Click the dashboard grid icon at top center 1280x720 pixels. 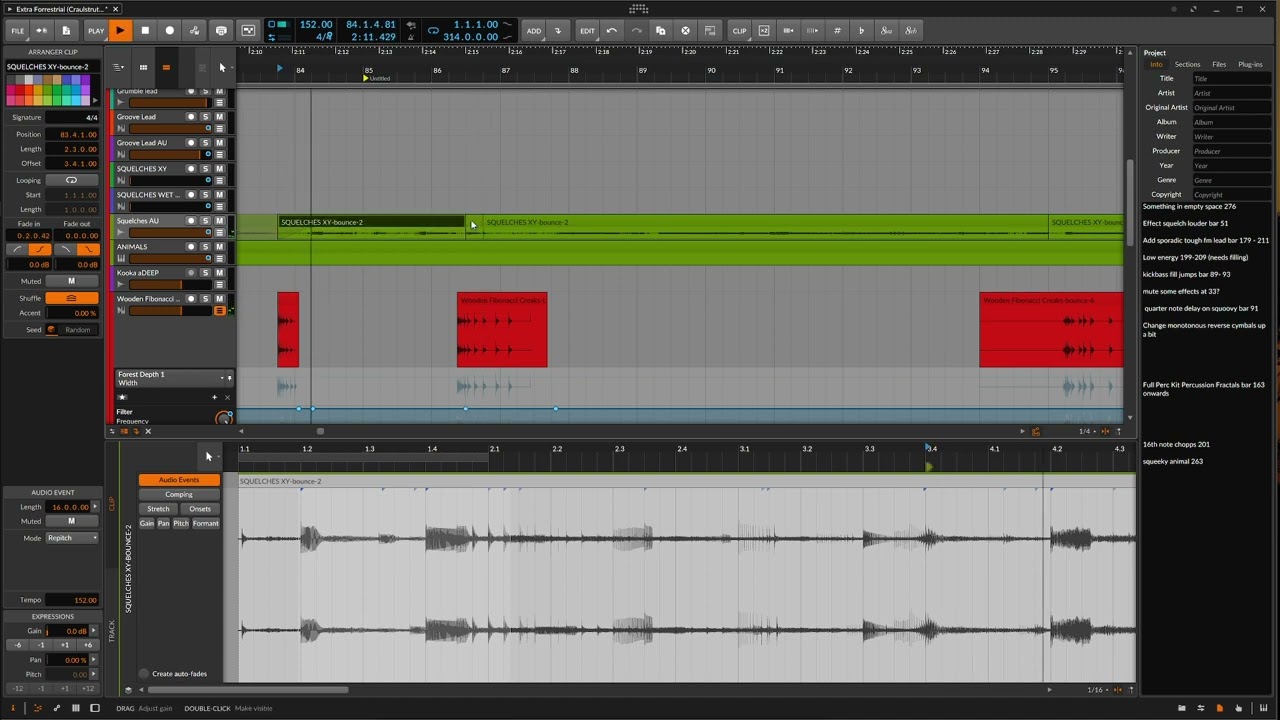coord(639,9)
